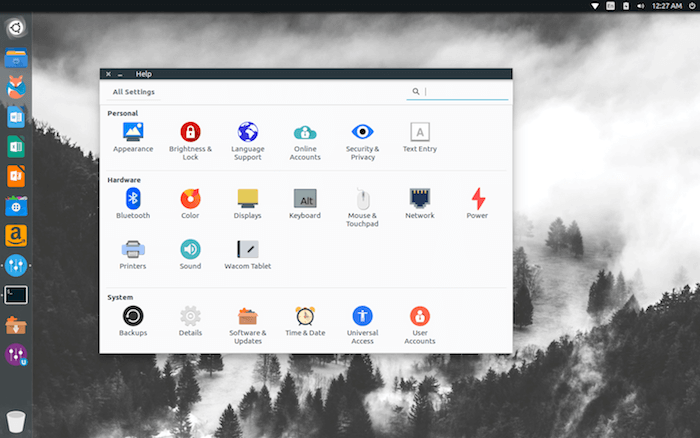Open Amazon launcher icon
This screenshot has height=438, width=700.
(16, 236)
